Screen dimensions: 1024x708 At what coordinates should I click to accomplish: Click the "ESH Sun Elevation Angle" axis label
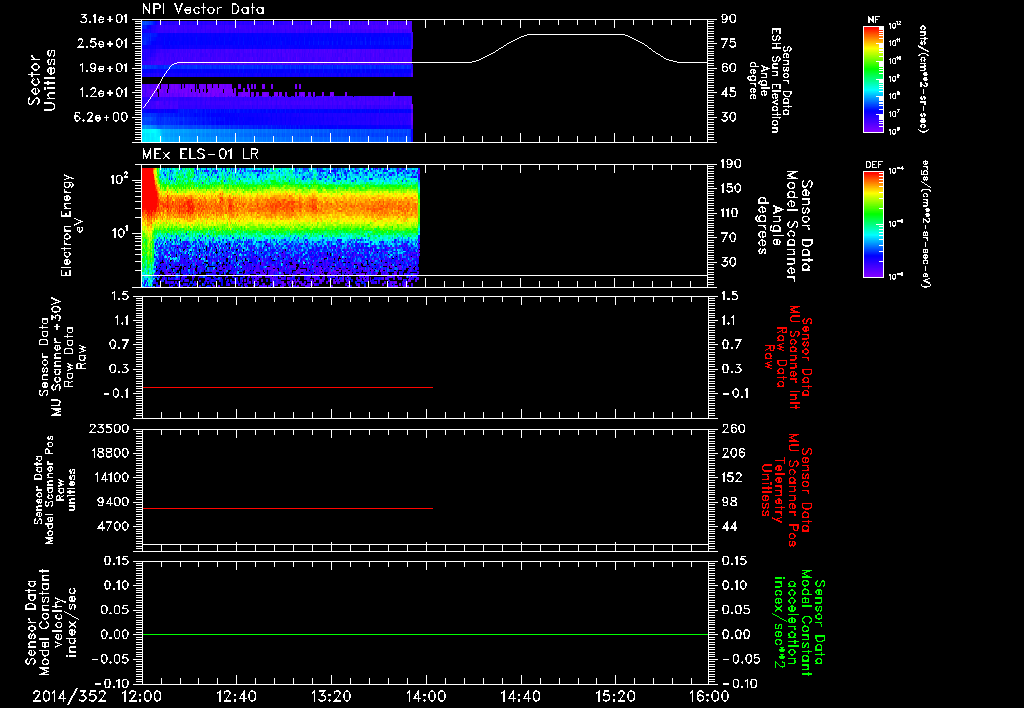point(771,80)
